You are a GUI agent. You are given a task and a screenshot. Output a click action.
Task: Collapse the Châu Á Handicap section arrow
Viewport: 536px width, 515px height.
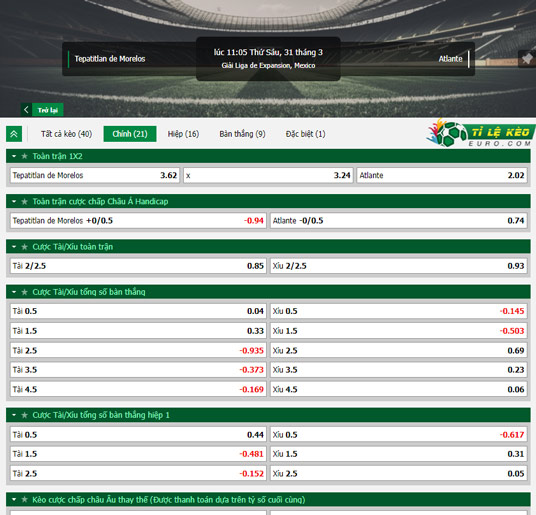point(14,202)
